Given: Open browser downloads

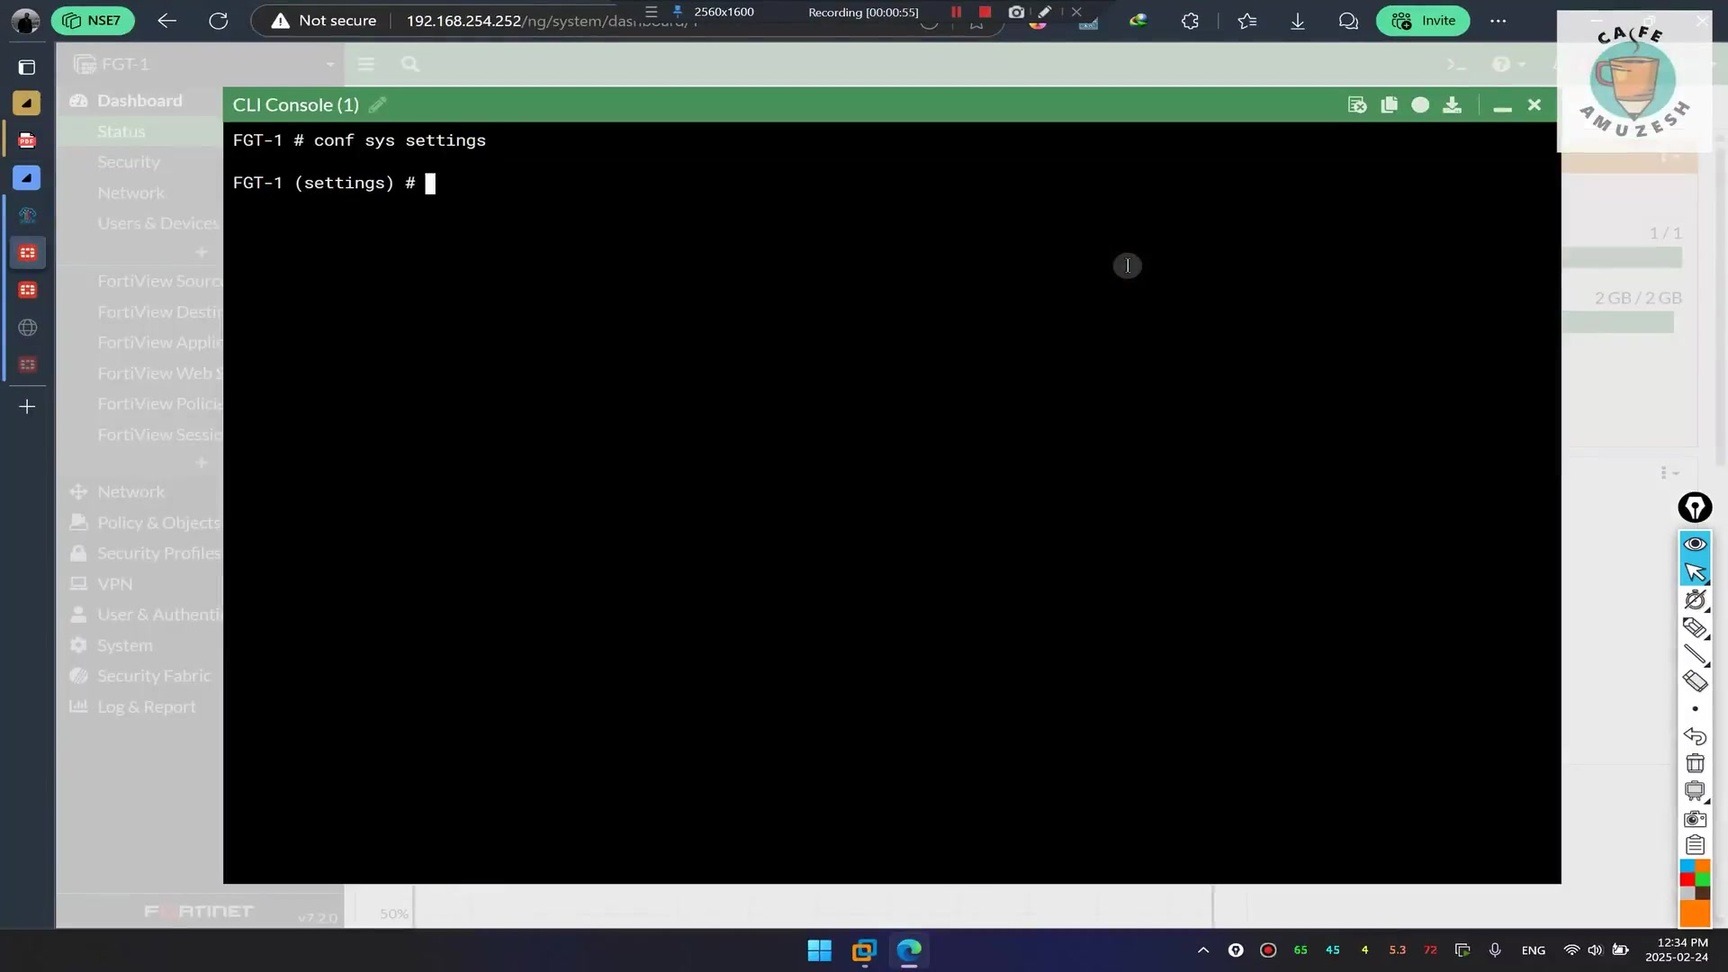Looking at the screenshot, I should (1298, 20).
